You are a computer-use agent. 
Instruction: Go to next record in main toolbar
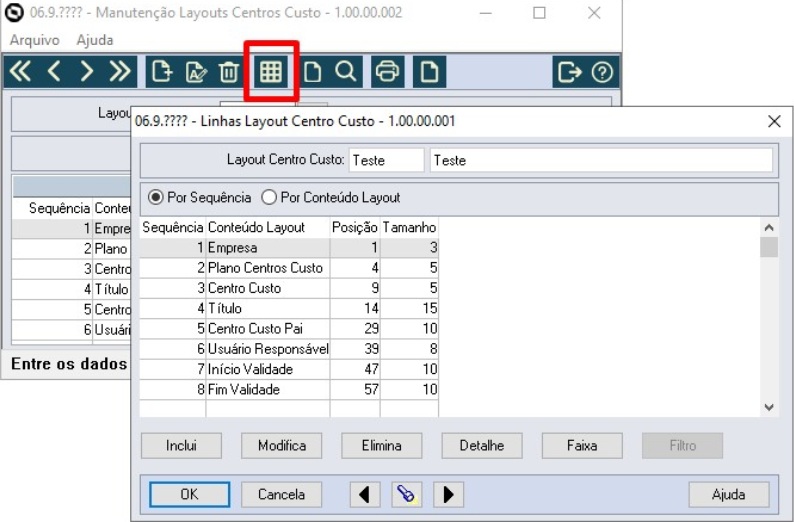[x=87, y=71]
